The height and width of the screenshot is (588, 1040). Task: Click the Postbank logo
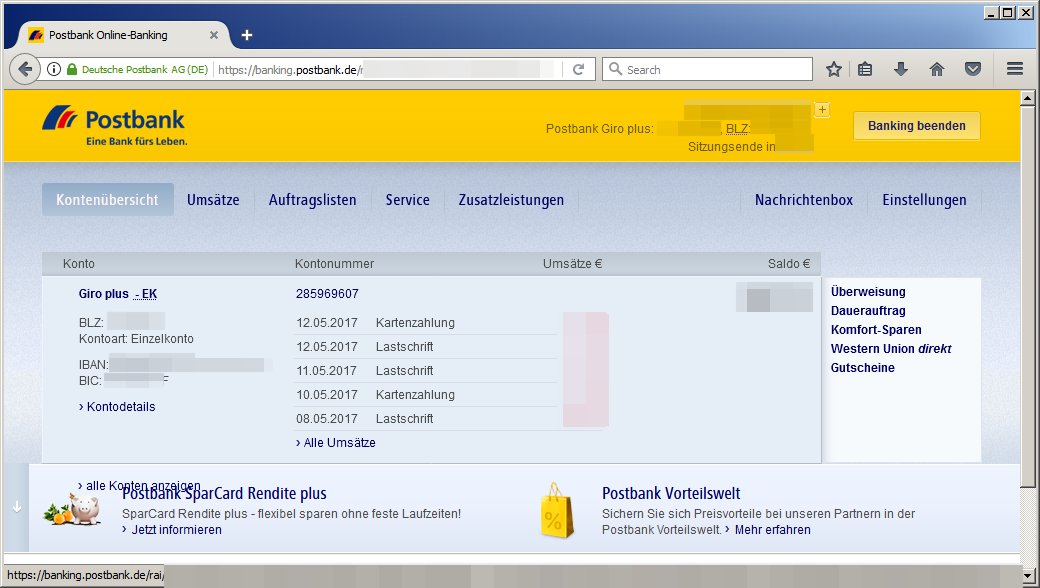click(x=115, y=125)
